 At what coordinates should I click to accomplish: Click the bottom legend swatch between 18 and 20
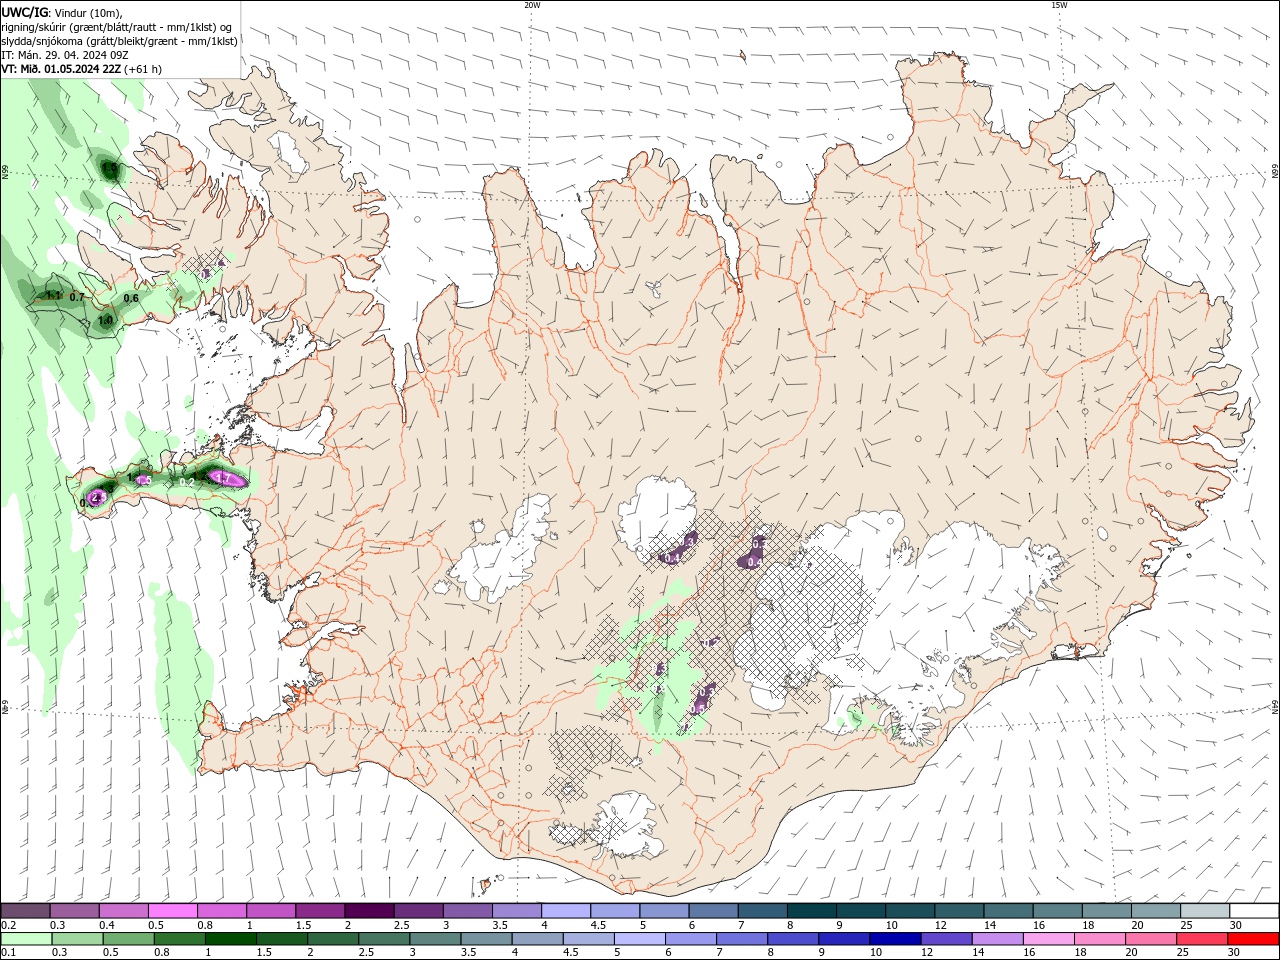coord(1098,939)
